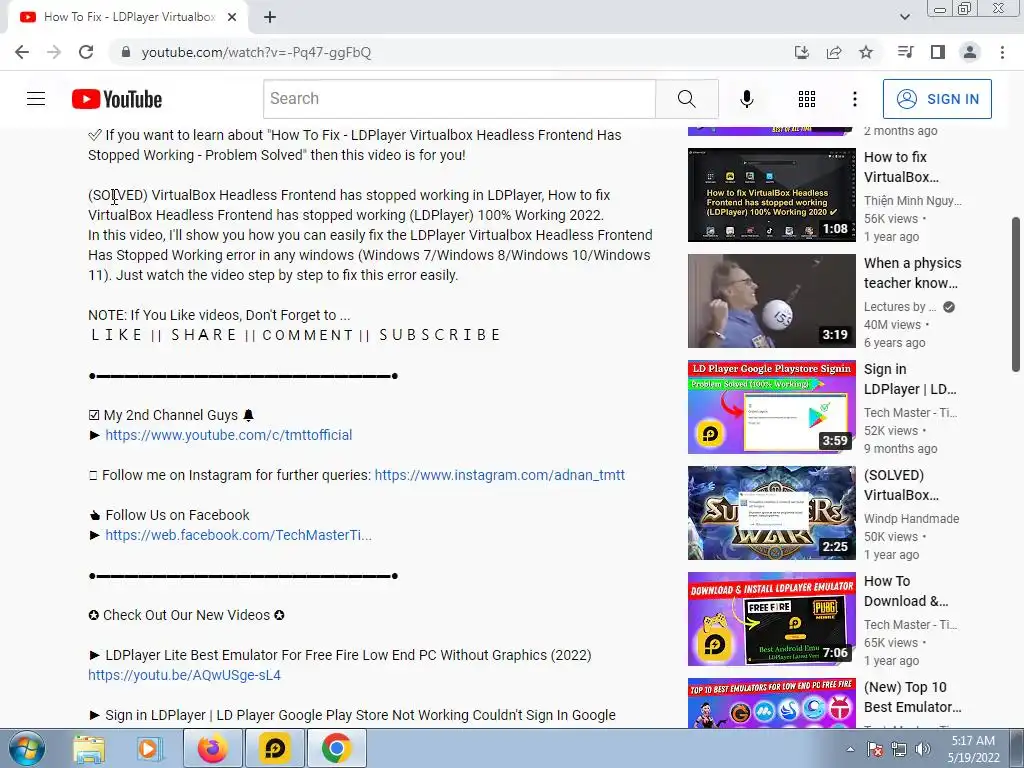Open the TechMasterTi Facebook link
Image resolution: width=1024 pixels, height=768 pixels.
pos(238,535)
